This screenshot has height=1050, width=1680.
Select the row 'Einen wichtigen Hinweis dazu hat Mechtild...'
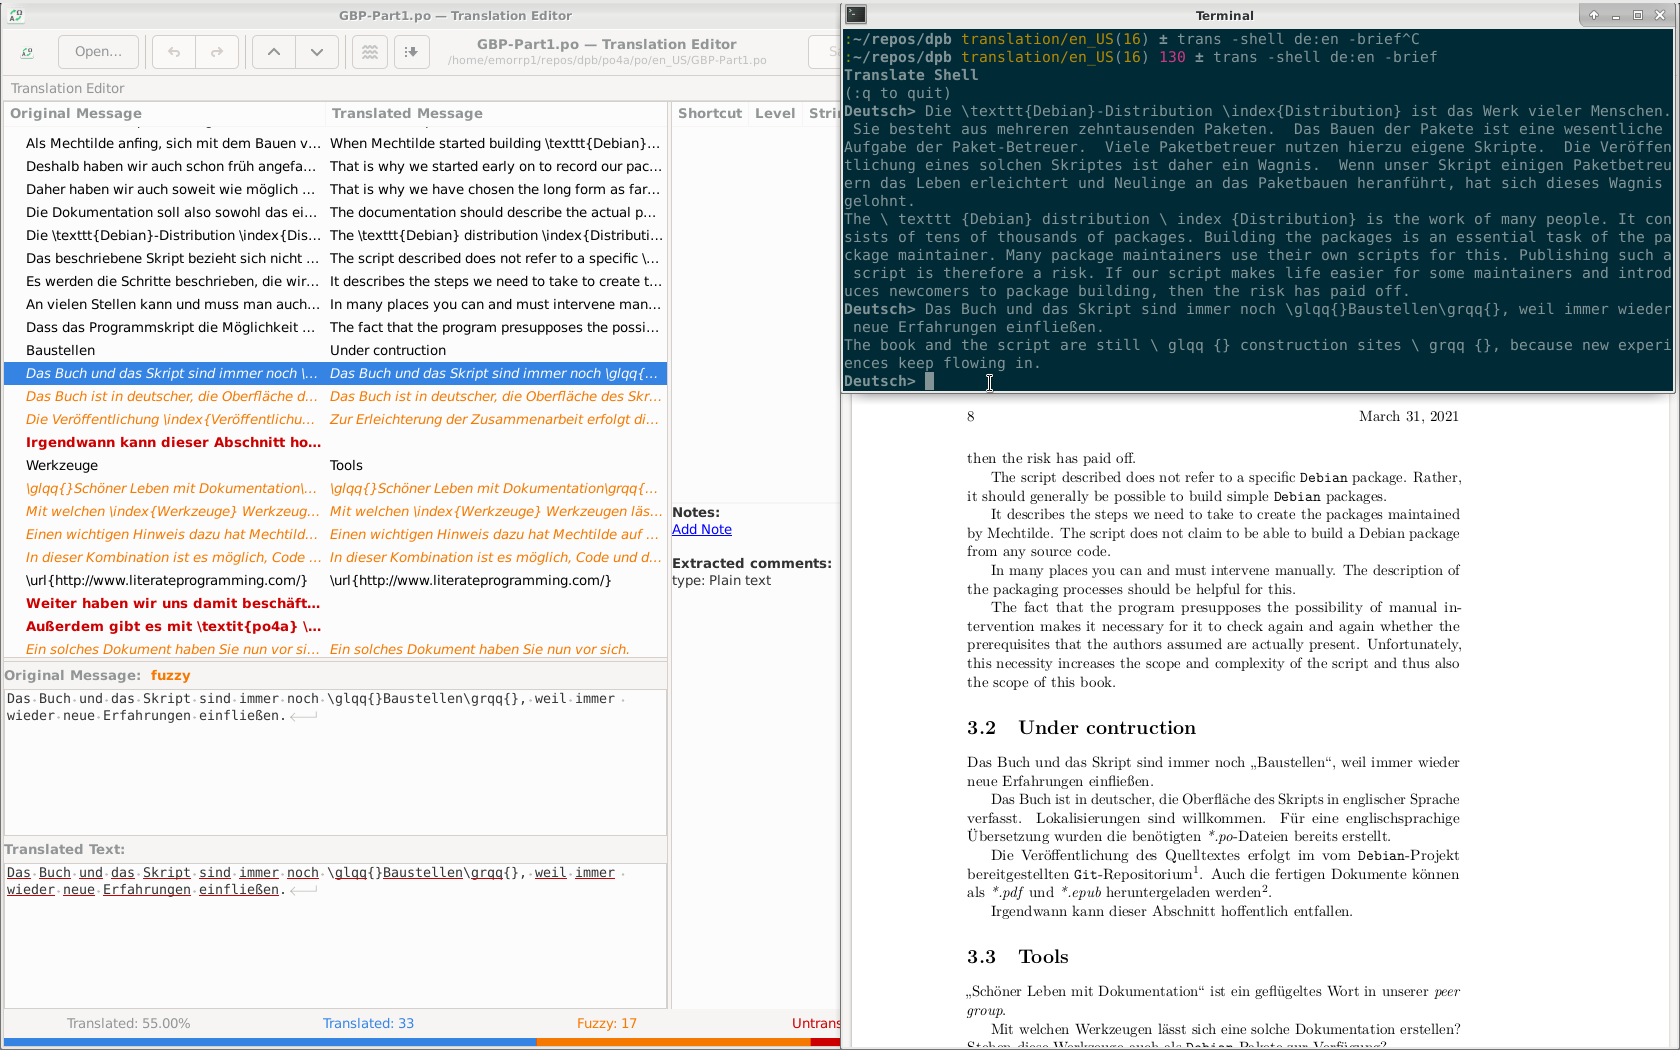coord(335,534)
